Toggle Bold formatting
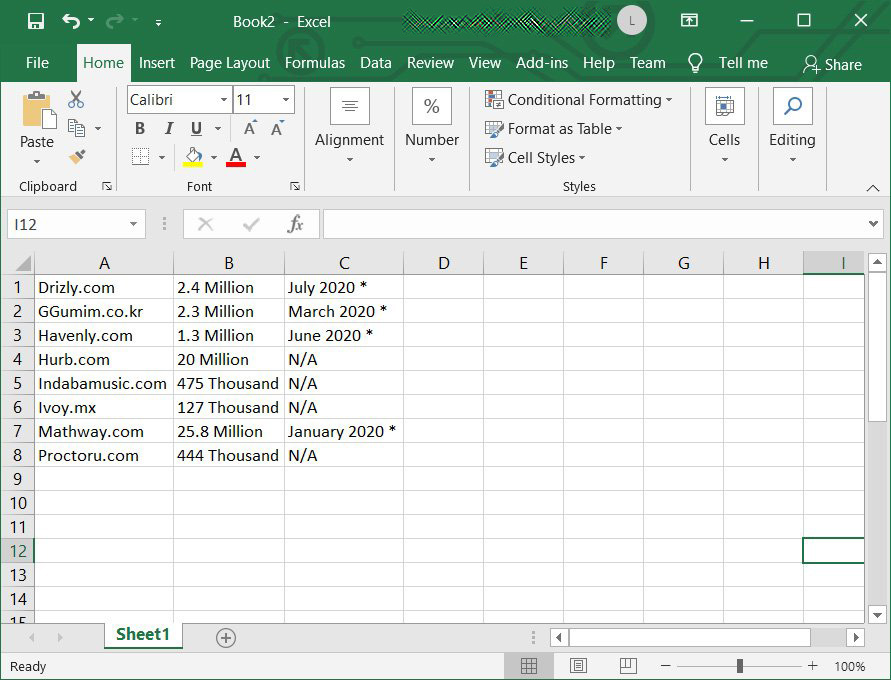 pos(140,128)
